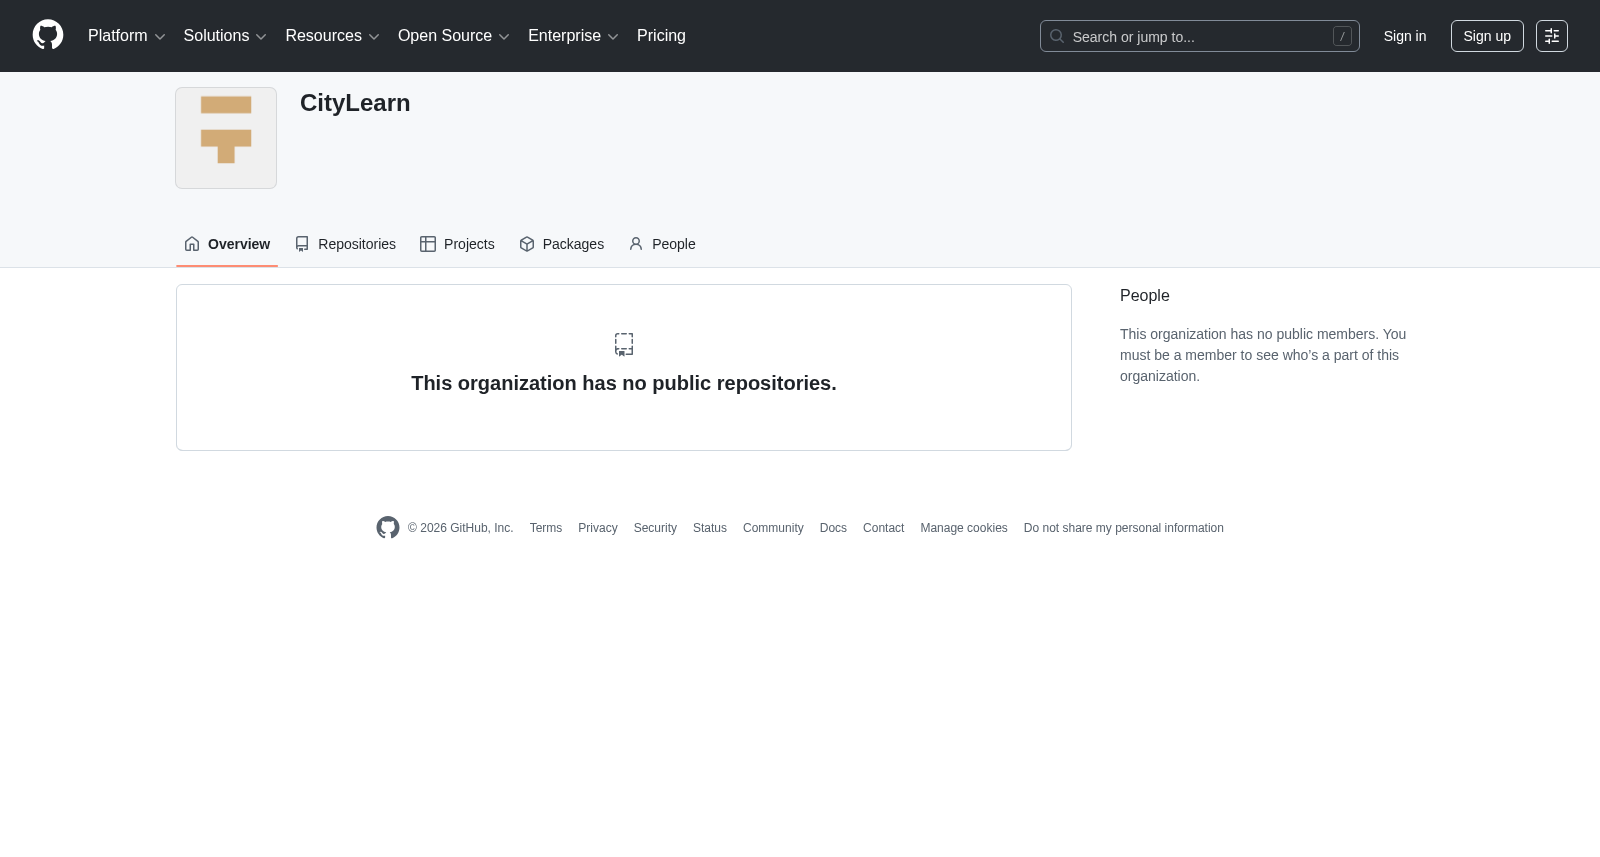Click the magnifier icon in search bar
The image size is (1600, 857).
coord(1057,36)
